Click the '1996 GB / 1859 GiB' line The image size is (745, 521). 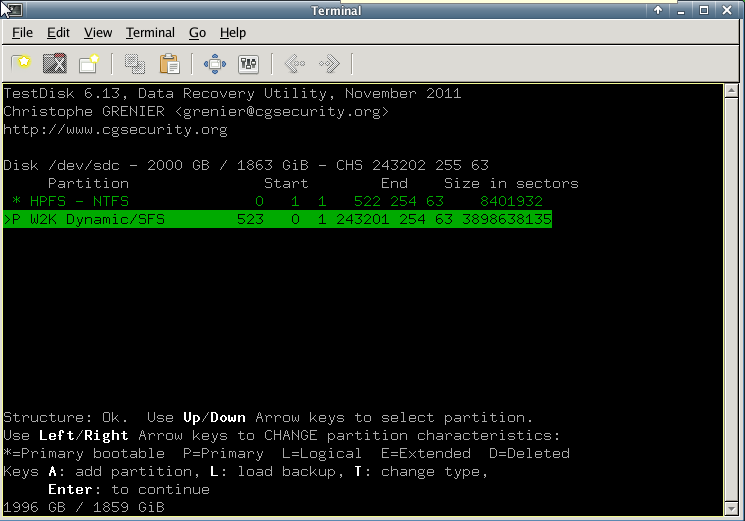[x=84, y=507]
